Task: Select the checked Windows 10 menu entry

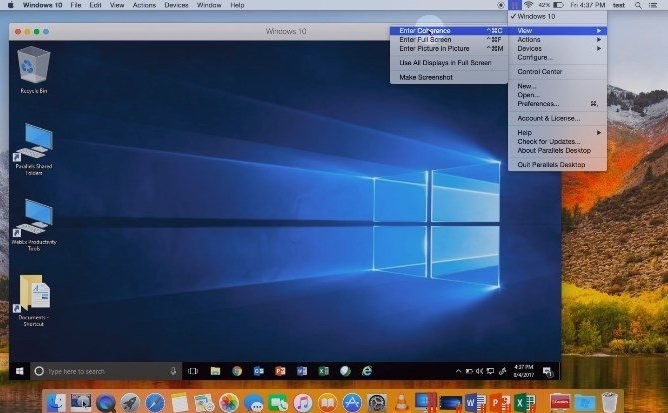Action: pos(538,17)
